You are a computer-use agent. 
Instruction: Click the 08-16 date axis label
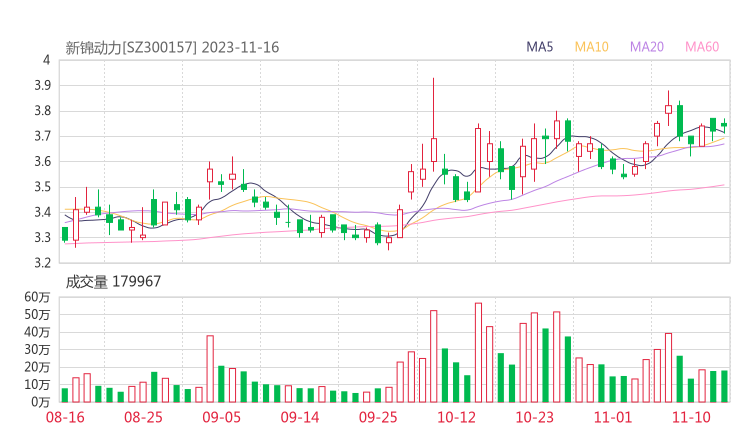[x=65, y=417]
